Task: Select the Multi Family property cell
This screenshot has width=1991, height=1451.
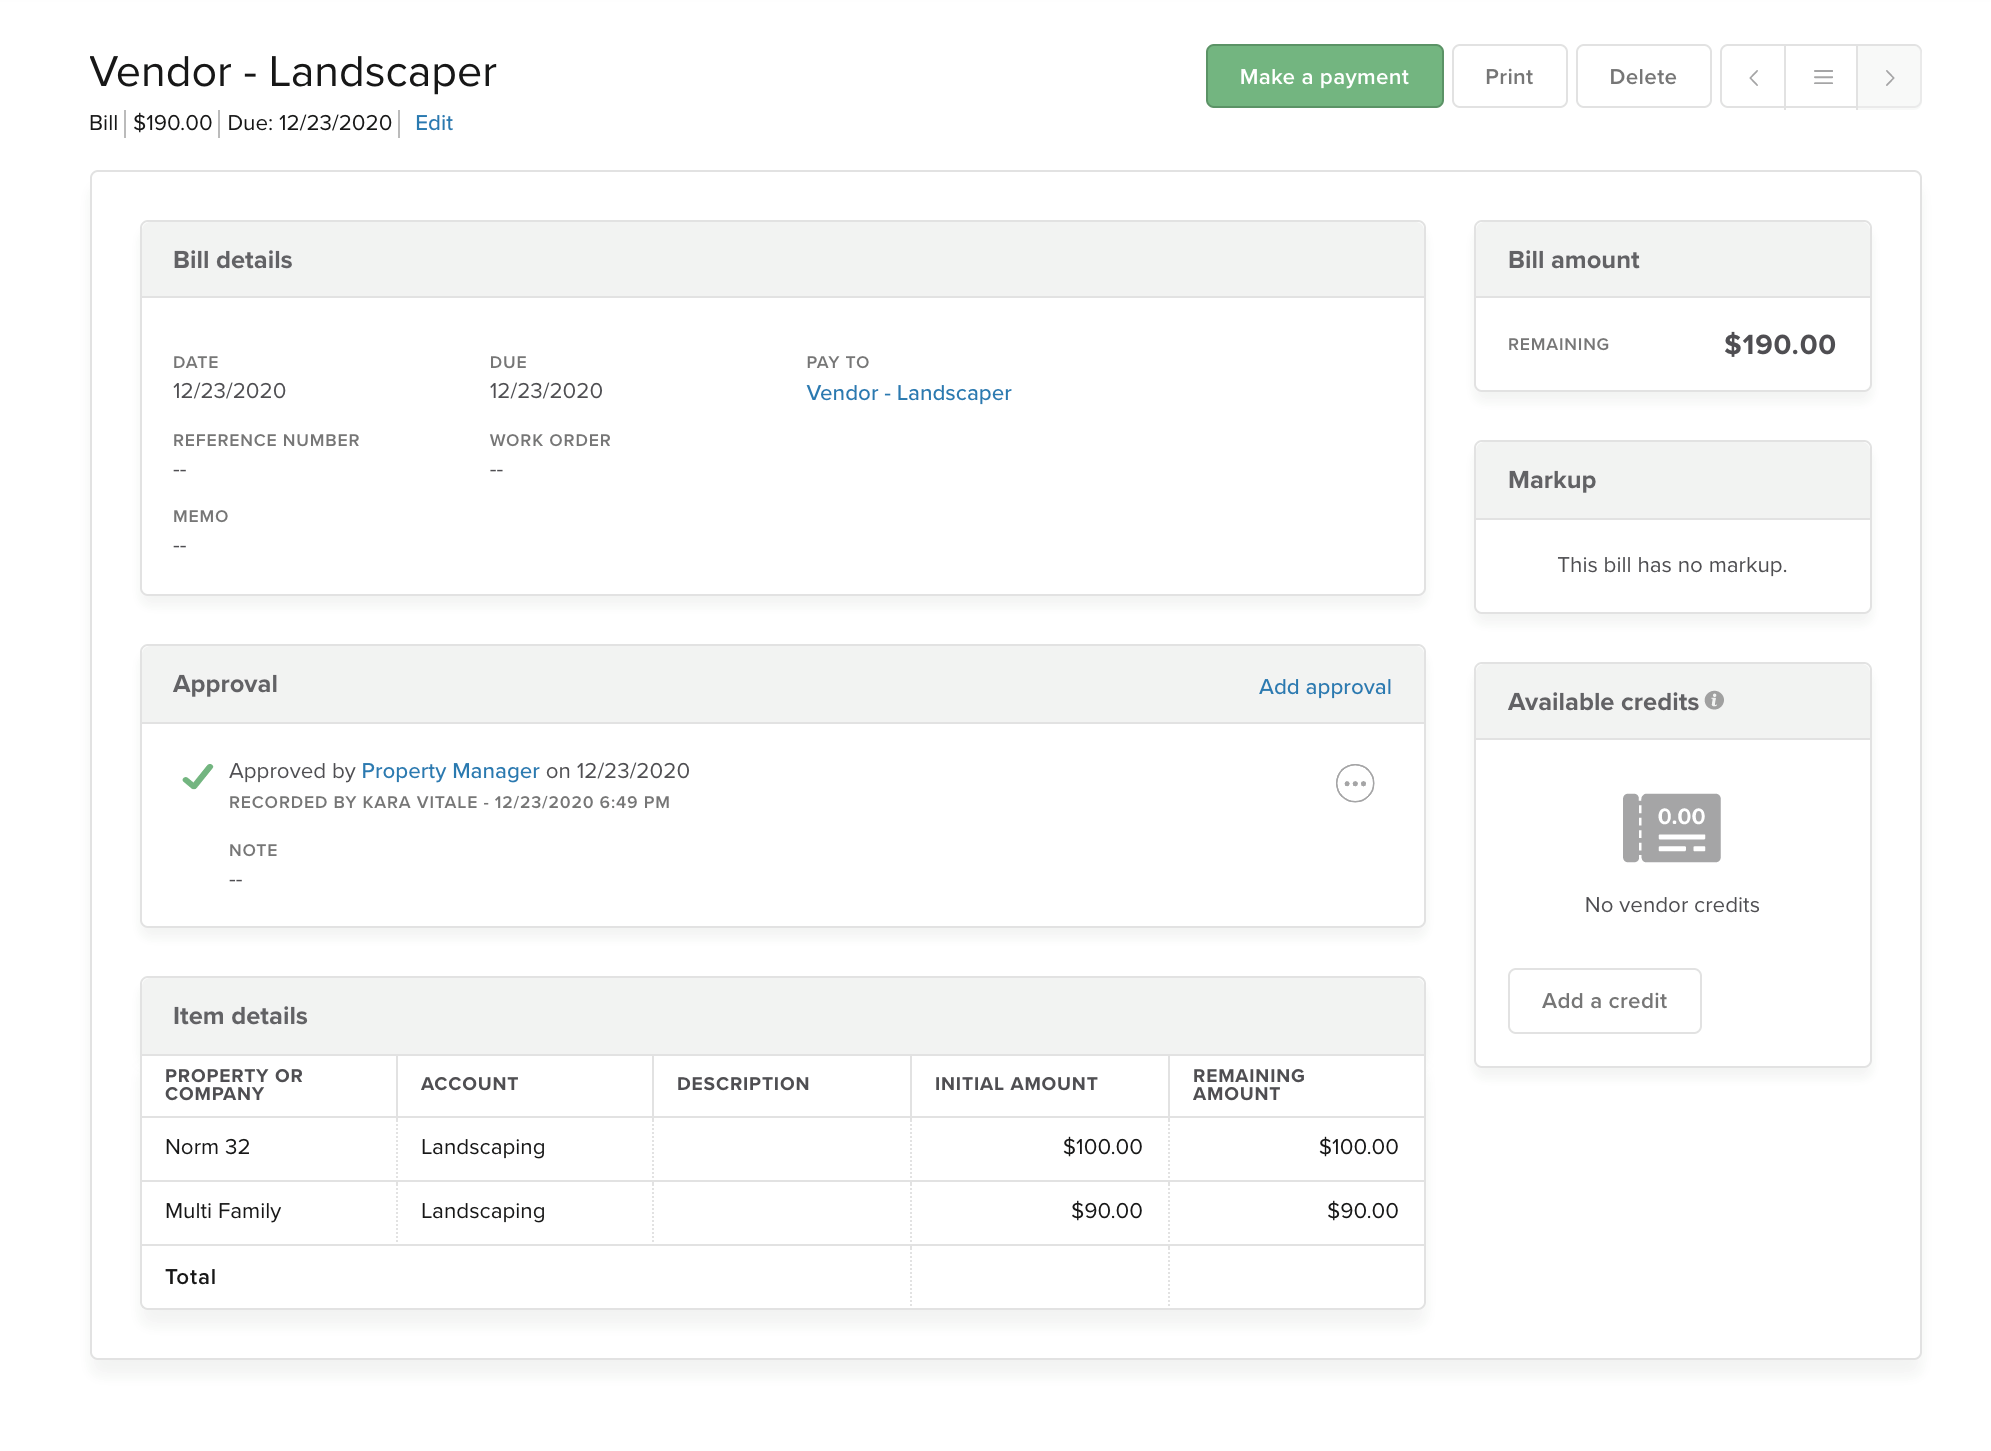Action: coord(269,1211)
